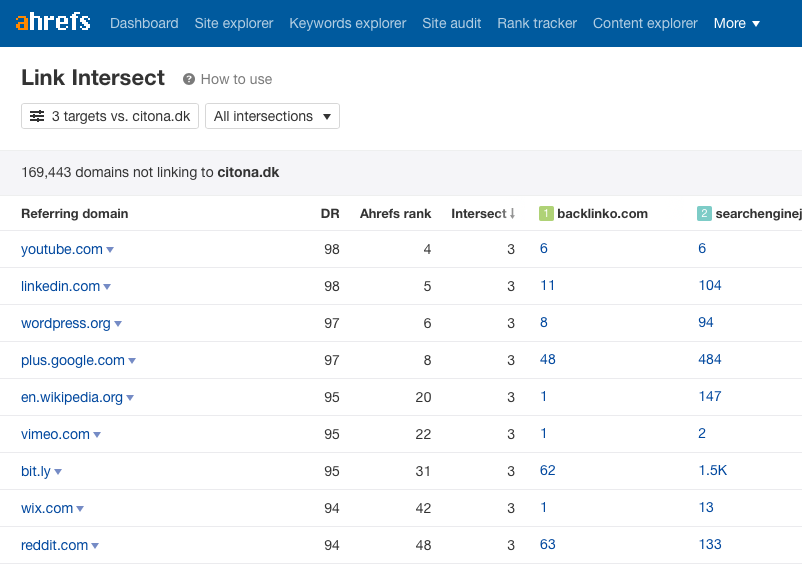Image resolution: width=802 pixels, height=564 pixels.
Task: Expand the en.wikipedia.org dropdown arrow
Action: coord(130,398)
